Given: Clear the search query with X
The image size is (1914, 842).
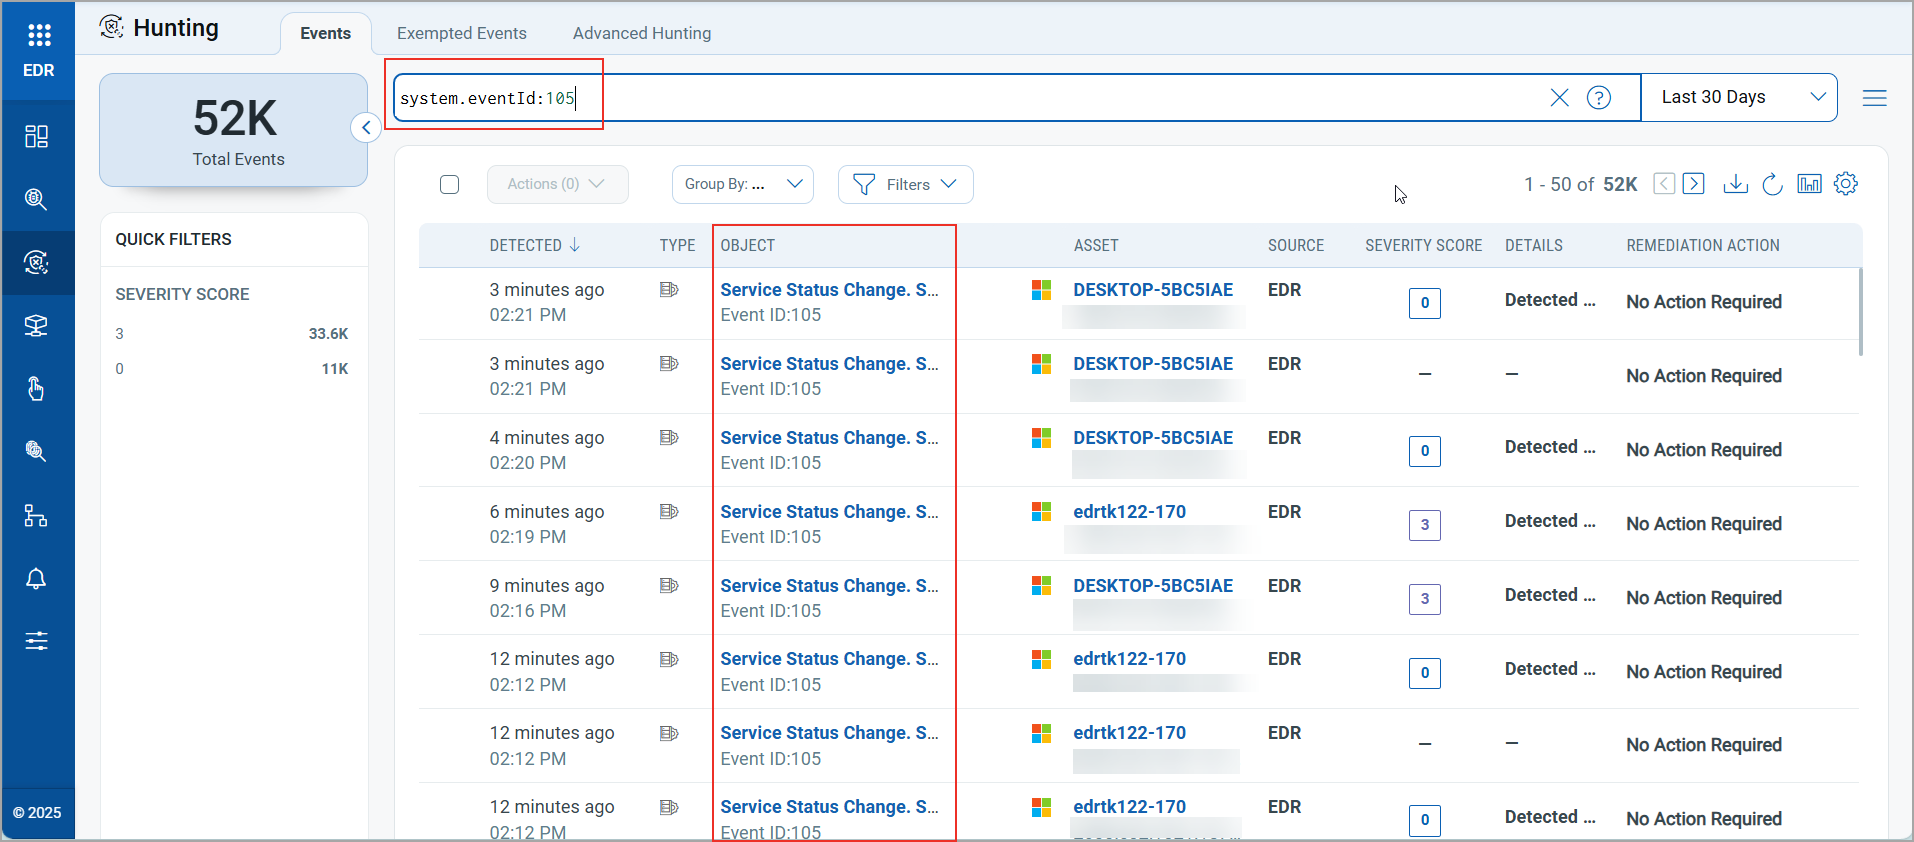Looking at the screenshot, I should click(x=1559, y=97).
